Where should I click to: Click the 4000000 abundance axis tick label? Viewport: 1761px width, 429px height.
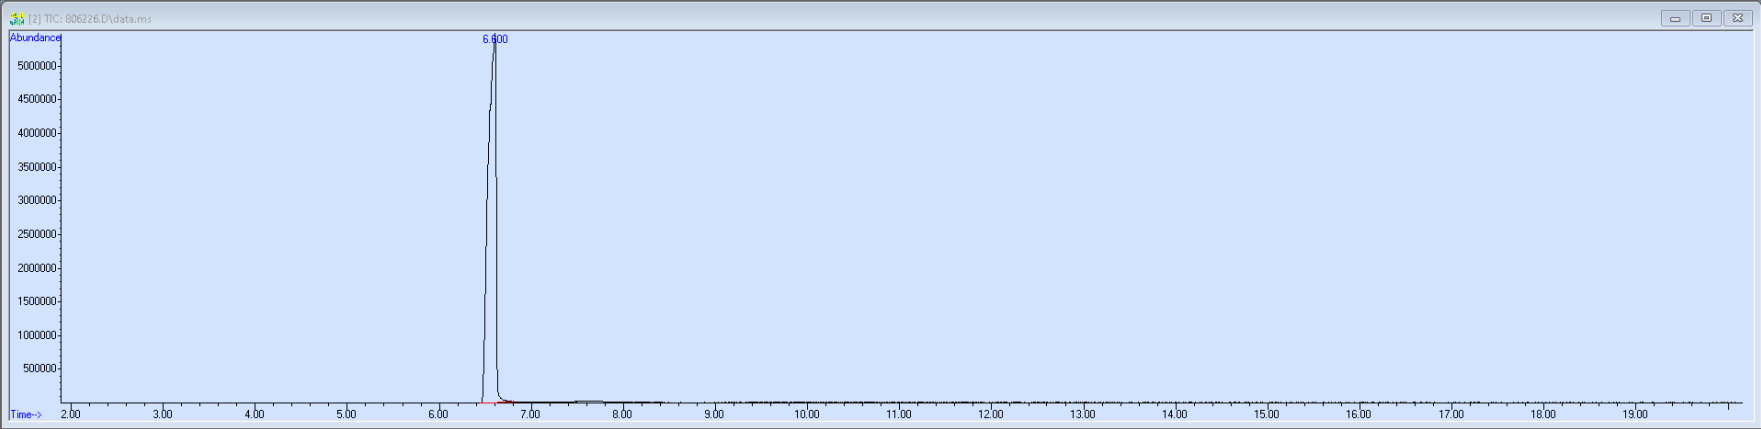pyautogui.click(x=36, y=133)
